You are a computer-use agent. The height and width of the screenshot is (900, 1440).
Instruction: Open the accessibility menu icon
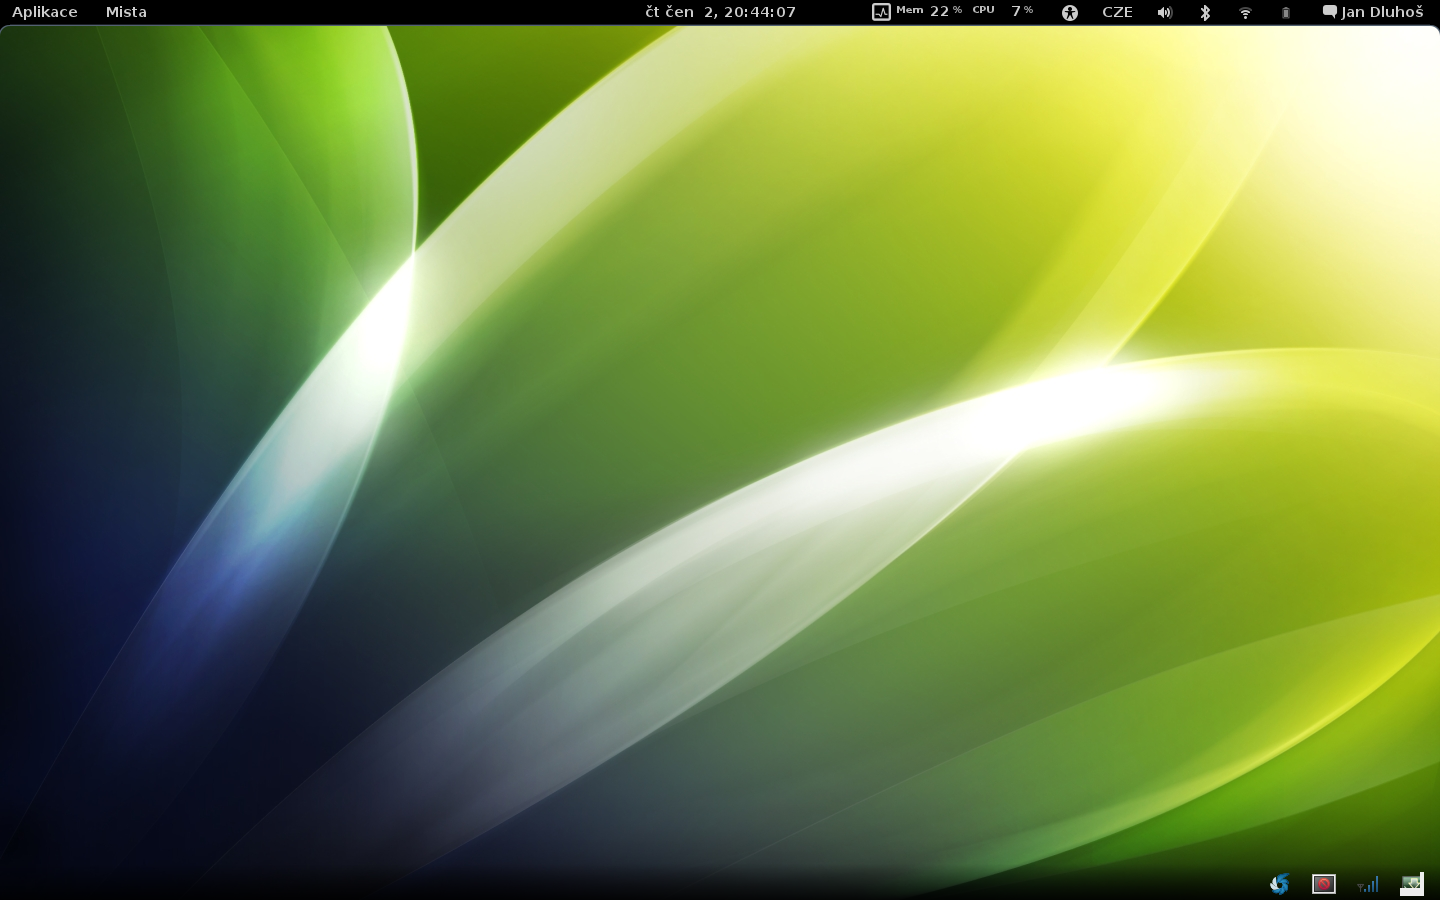coord(1070,12)
